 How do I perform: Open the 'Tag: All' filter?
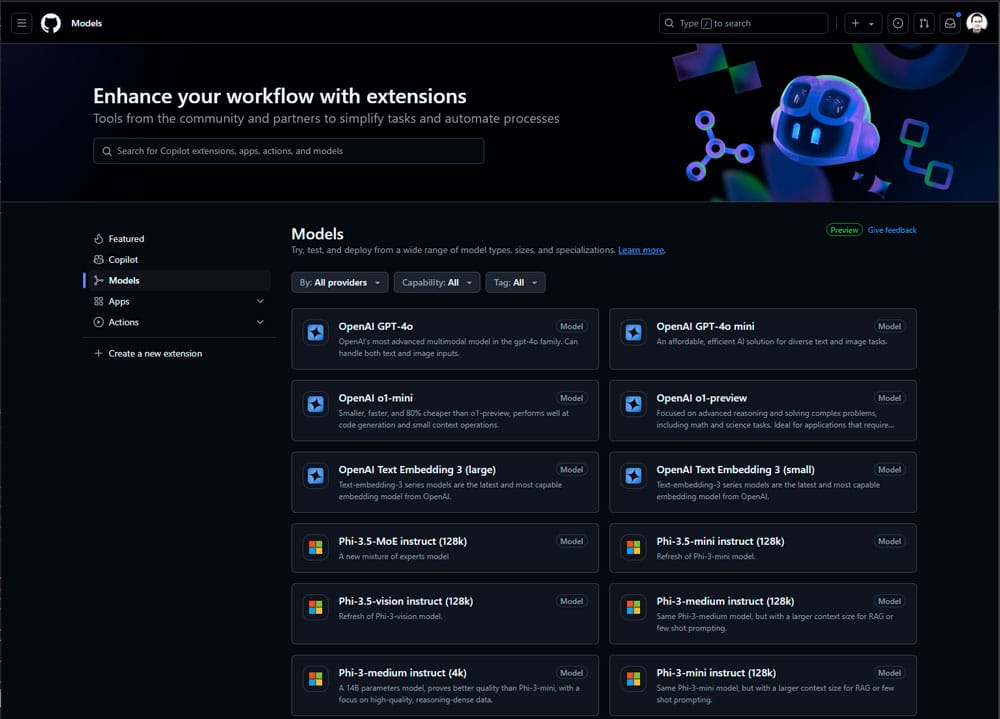point(515,283)
